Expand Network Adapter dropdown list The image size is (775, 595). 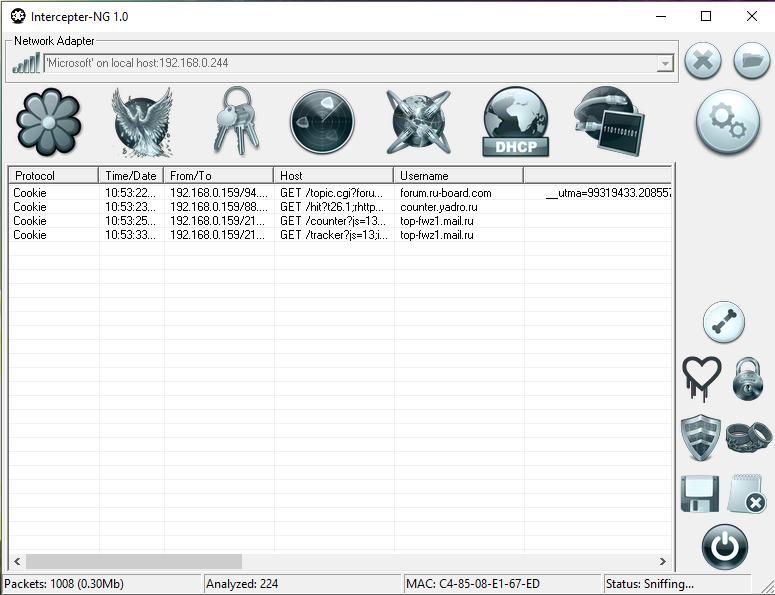click(665, 63)
